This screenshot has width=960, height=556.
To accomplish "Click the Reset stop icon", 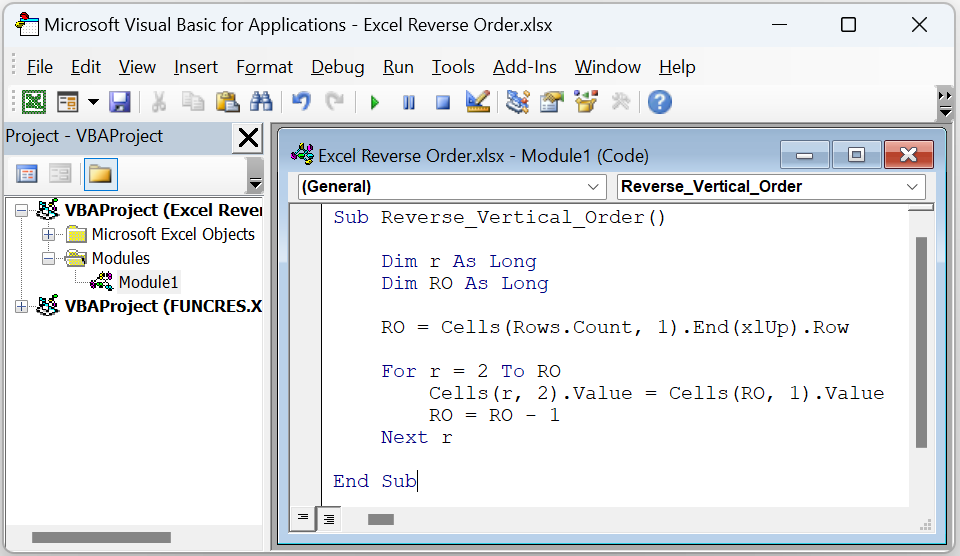I will pyautogui.click(x=443, y=102).
